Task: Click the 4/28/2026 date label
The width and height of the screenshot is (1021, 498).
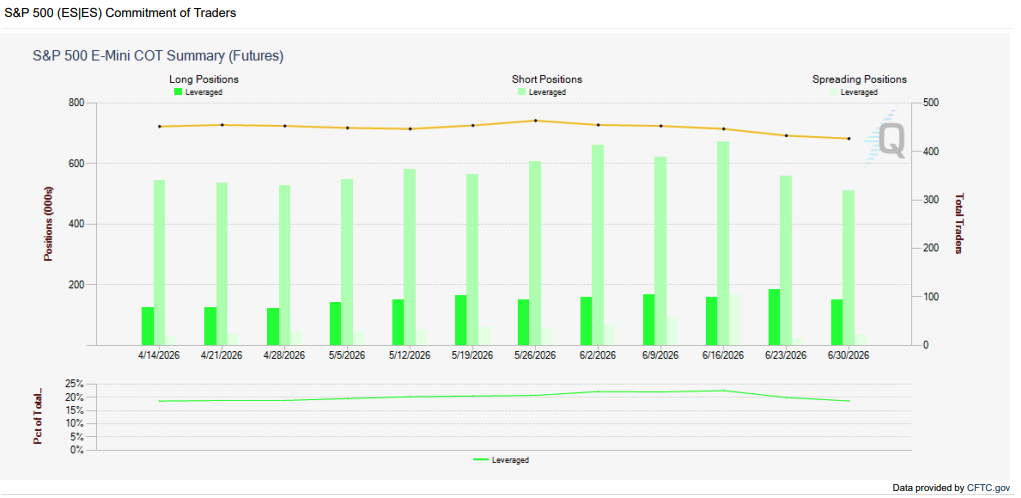Action: [x=284, y=355]
